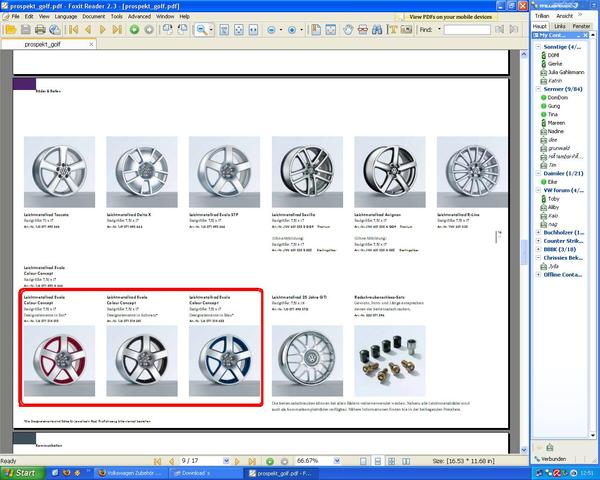This screenshot has width=600, height=480.
Task: Click the Open file folder icon
Action: point(10,29)
